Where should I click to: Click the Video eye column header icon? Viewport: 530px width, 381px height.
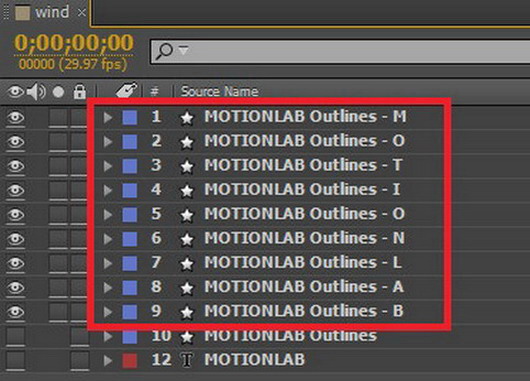[x=16, y=92]
